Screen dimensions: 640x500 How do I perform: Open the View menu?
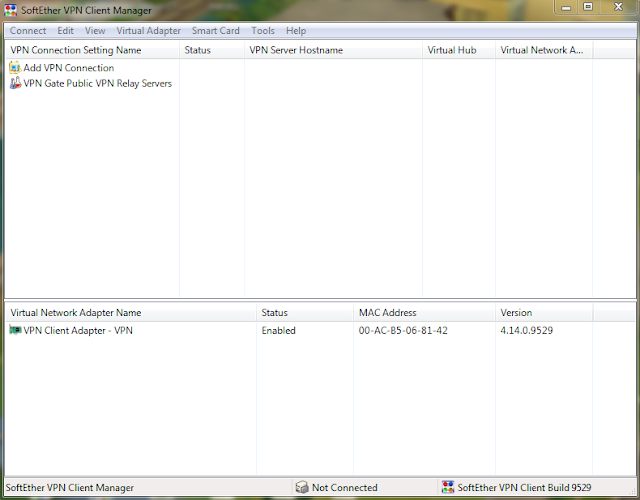(x=95, y=31)
